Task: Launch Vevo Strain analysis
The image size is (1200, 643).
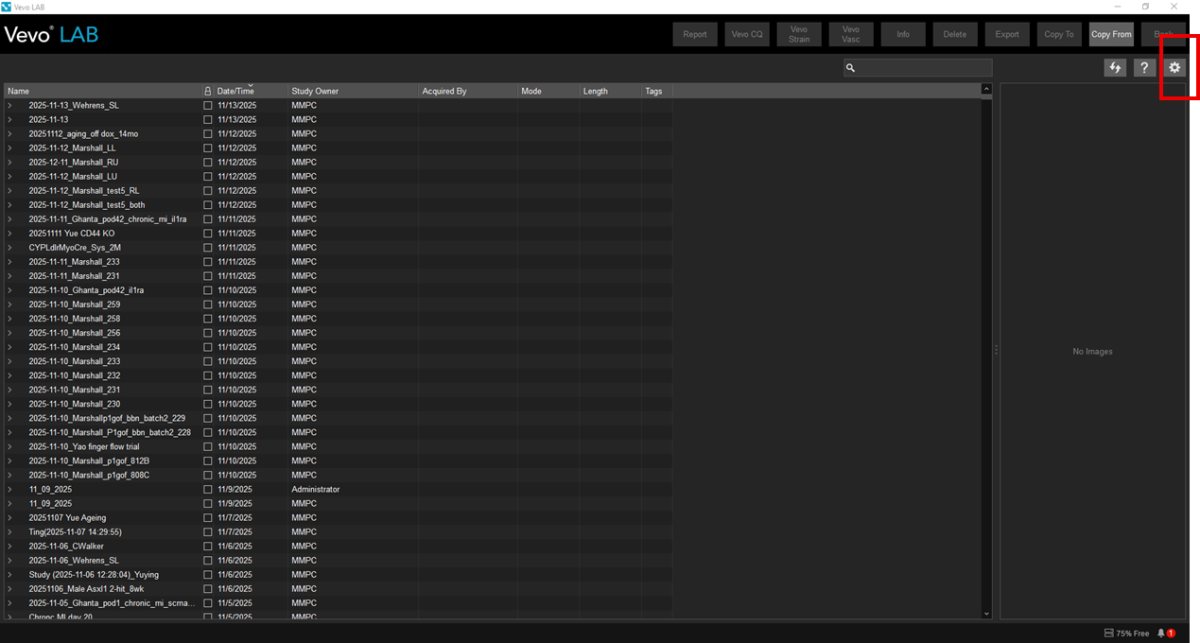Action: (x=799, y=34)
